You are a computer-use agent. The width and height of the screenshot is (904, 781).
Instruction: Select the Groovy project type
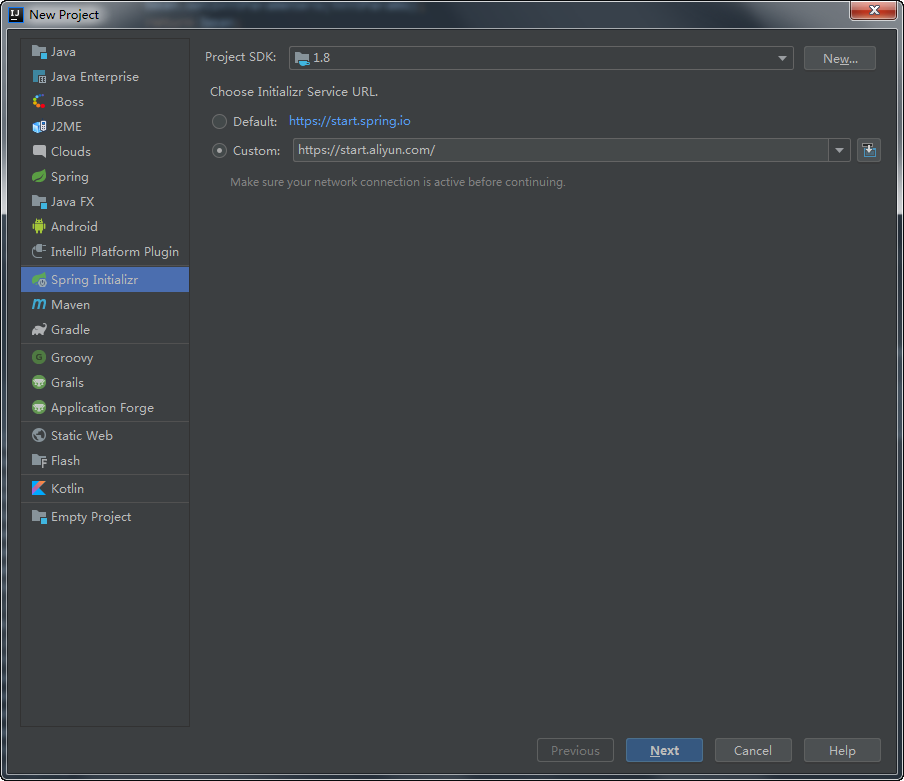click(69, 357)
